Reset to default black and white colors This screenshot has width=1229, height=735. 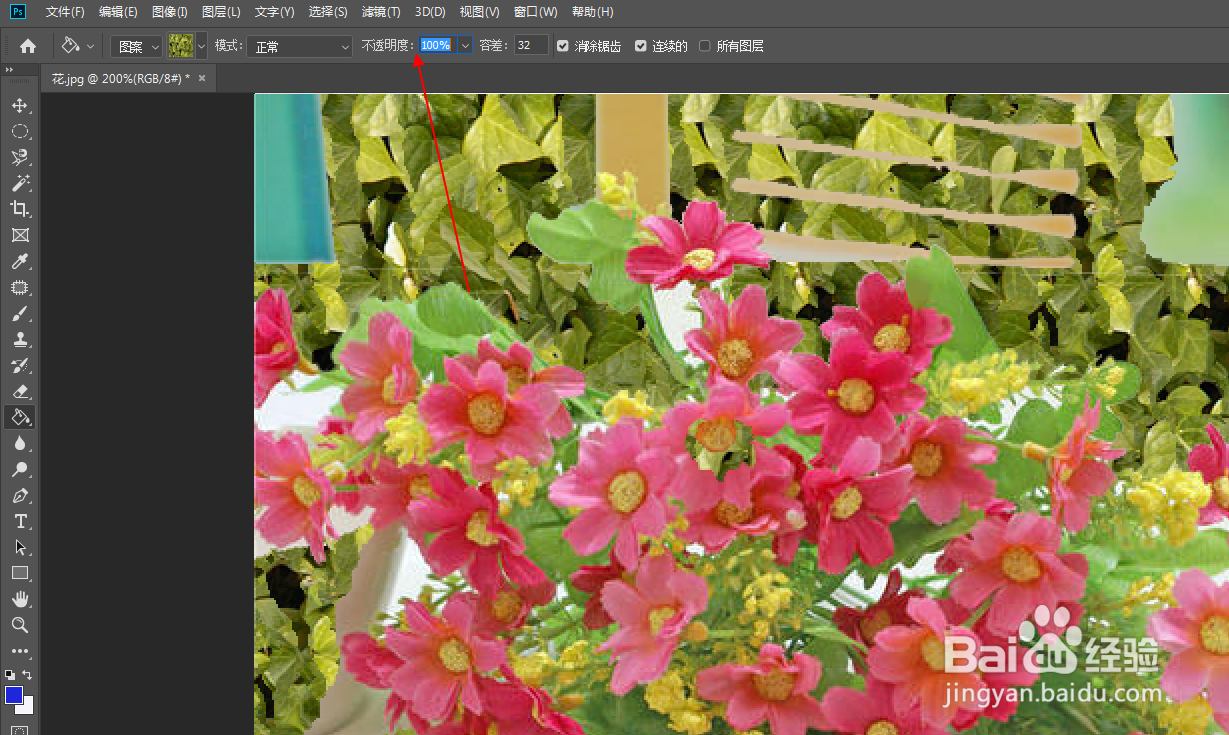pyautogui.click(x=10, y=675)
